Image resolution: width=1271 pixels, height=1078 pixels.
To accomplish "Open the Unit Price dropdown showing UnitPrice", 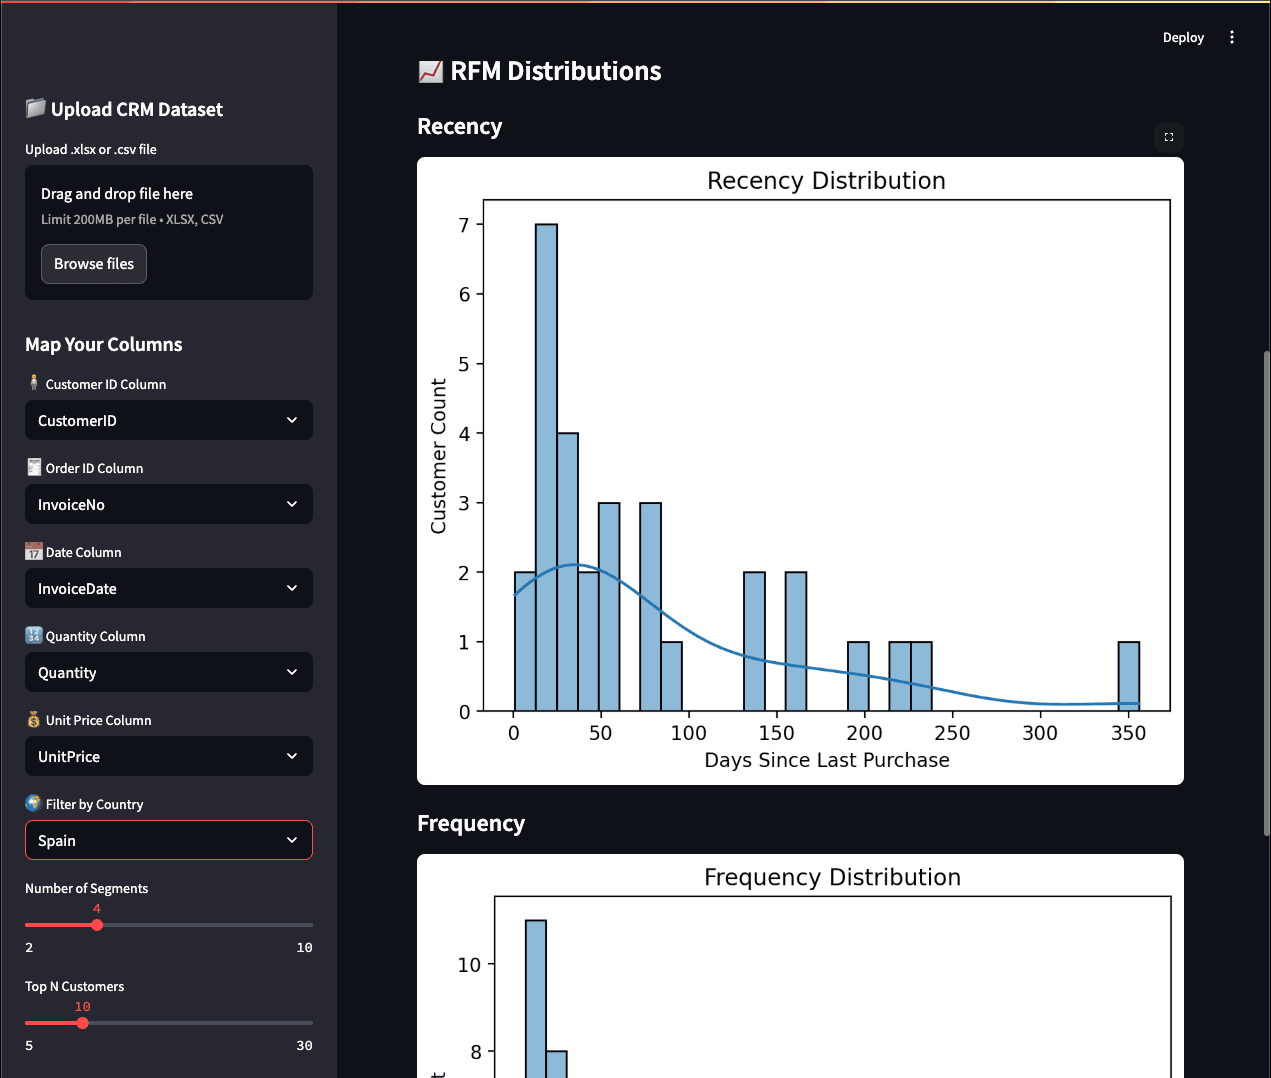I will [168, 756].
